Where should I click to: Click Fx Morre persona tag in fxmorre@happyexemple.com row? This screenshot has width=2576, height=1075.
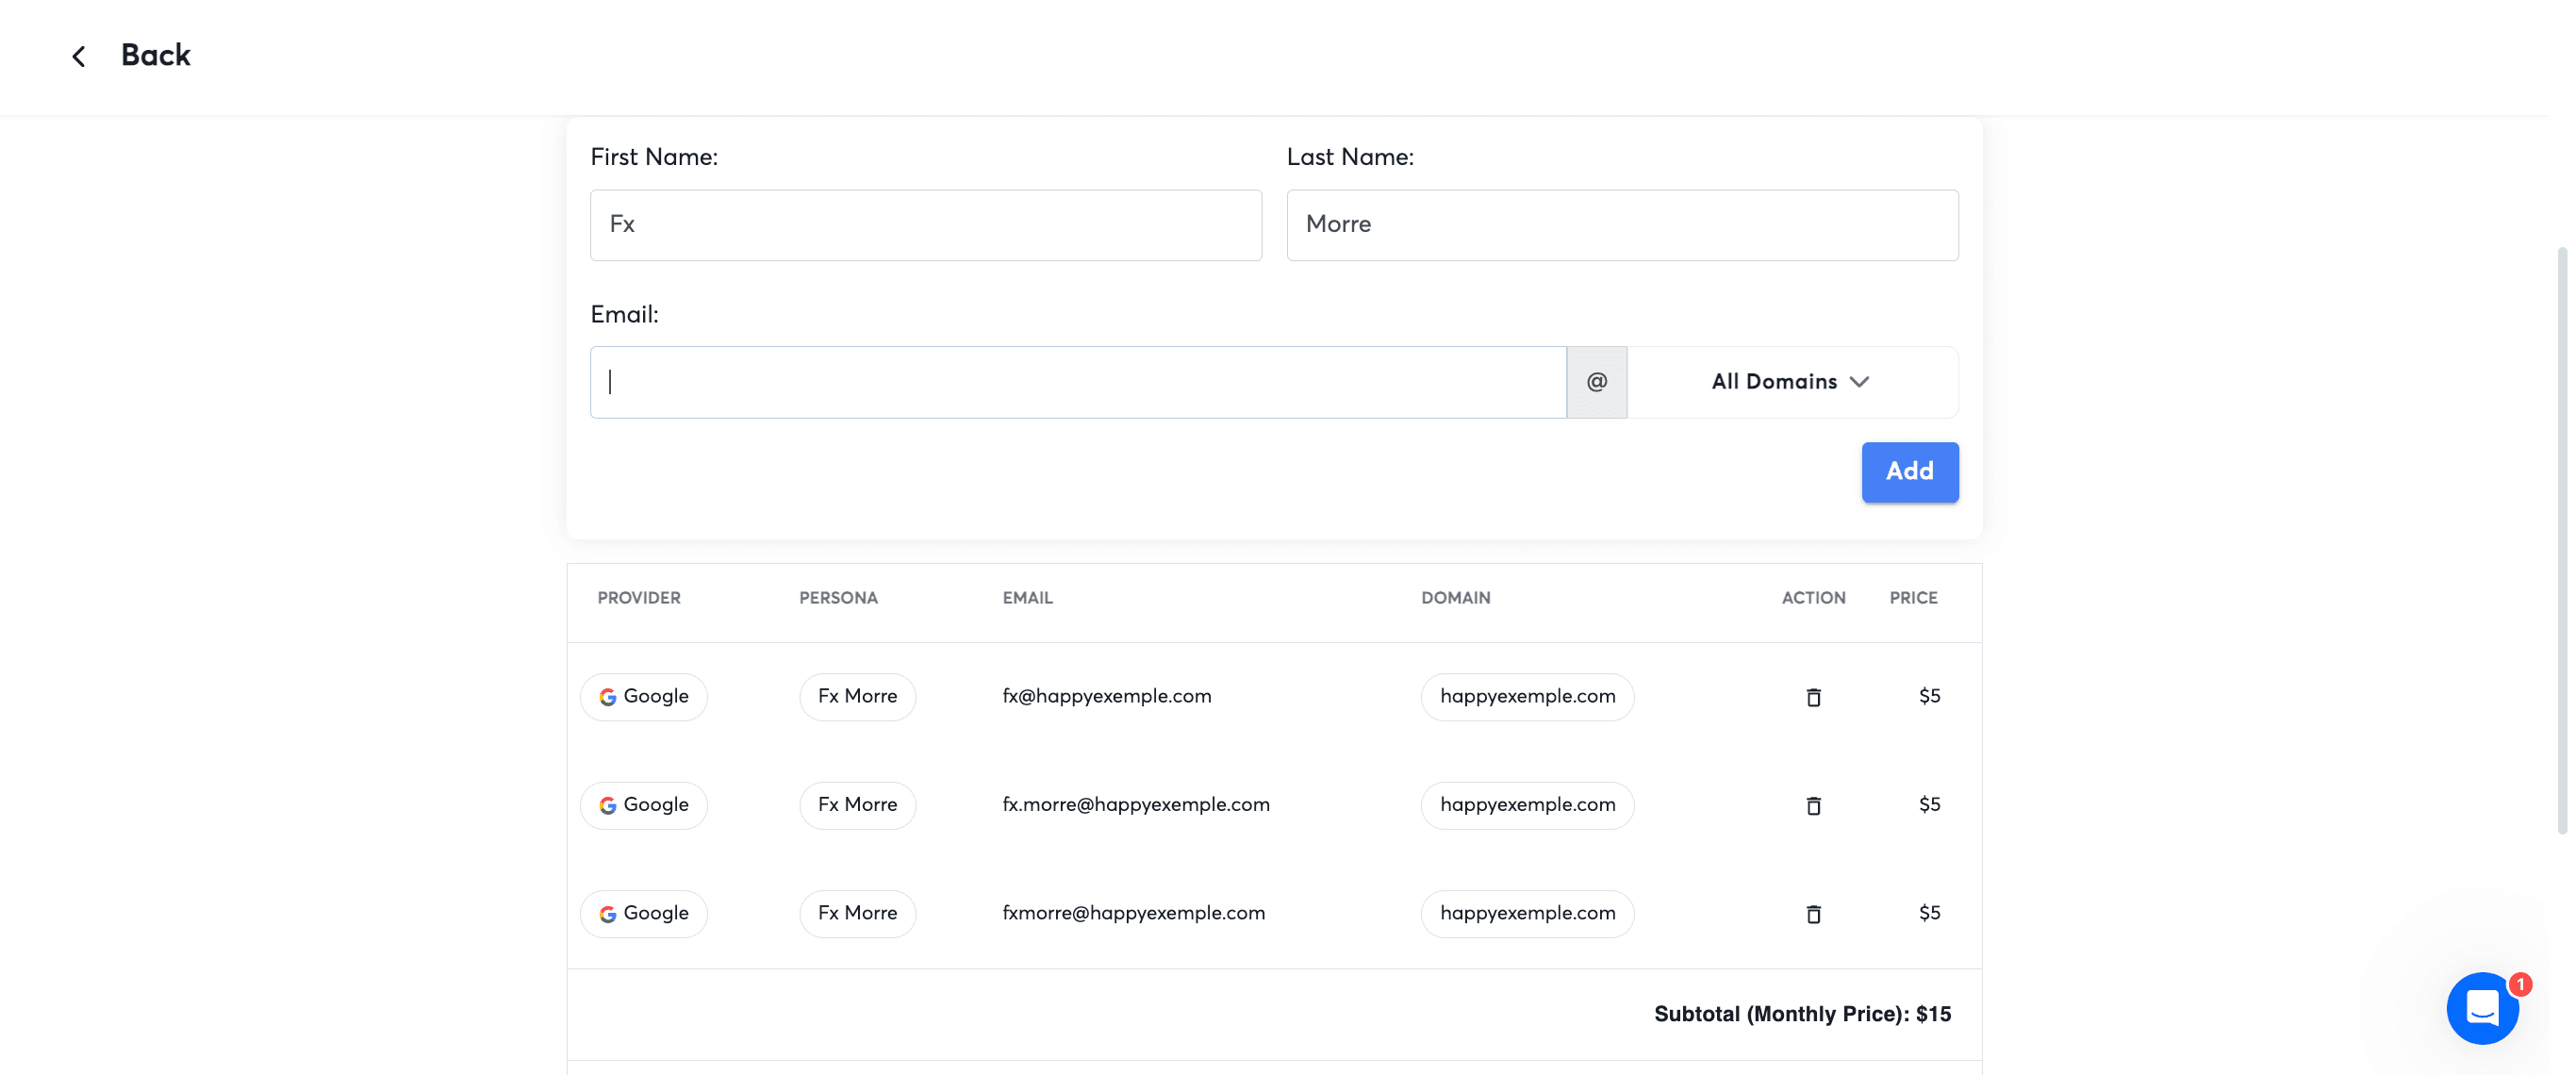[x=857, y=913]
